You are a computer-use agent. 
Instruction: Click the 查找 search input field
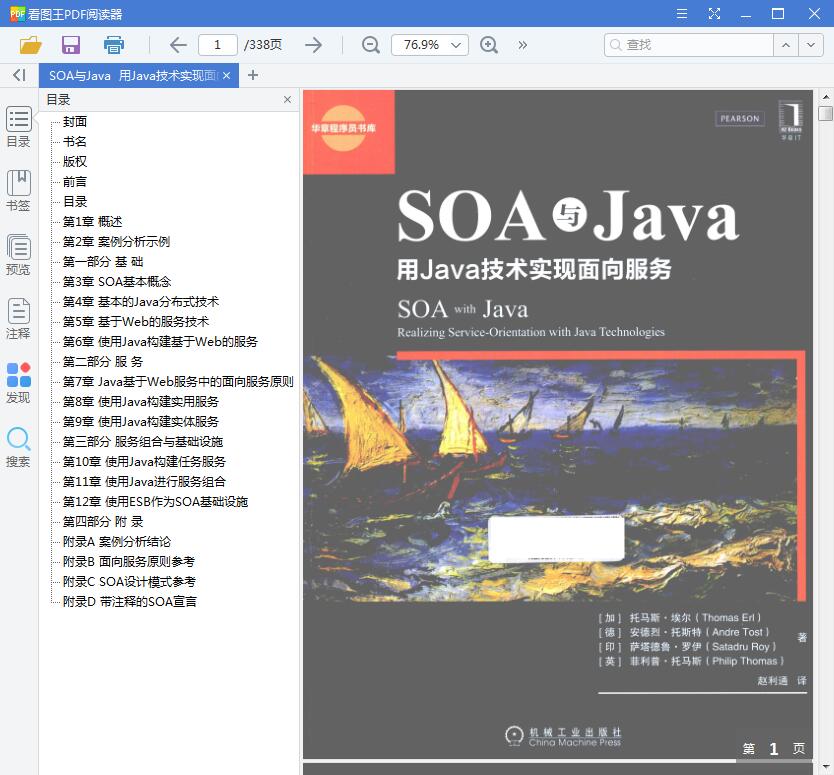(x=689, y=45)
